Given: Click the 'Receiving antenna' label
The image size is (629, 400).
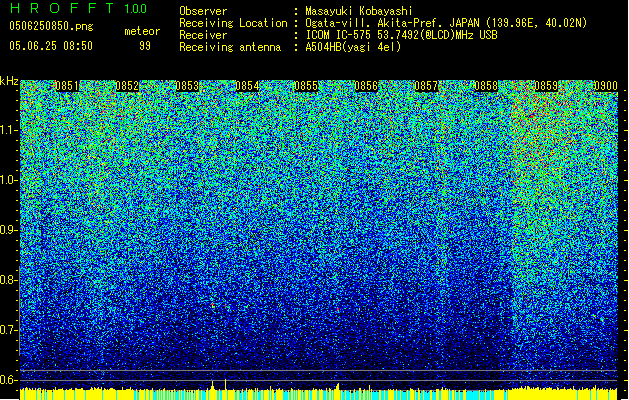Looking at the screenshot, I should point(230,47).
